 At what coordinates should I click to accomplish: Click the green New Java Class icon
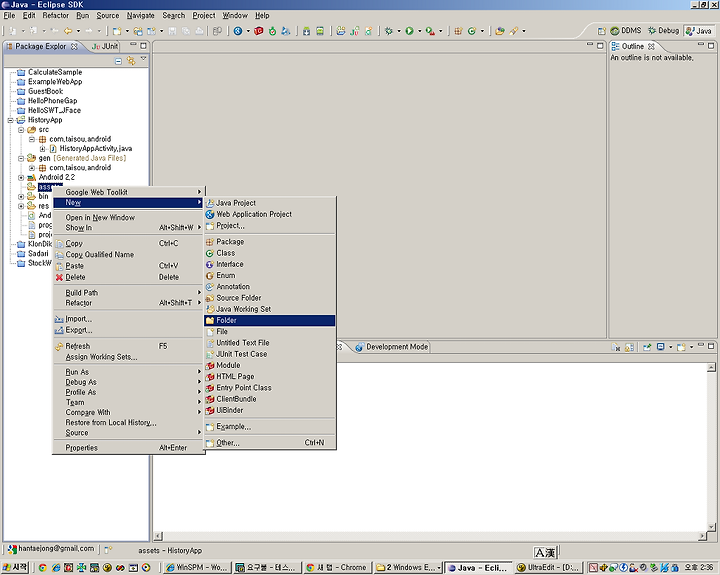(x=472, y=31)
